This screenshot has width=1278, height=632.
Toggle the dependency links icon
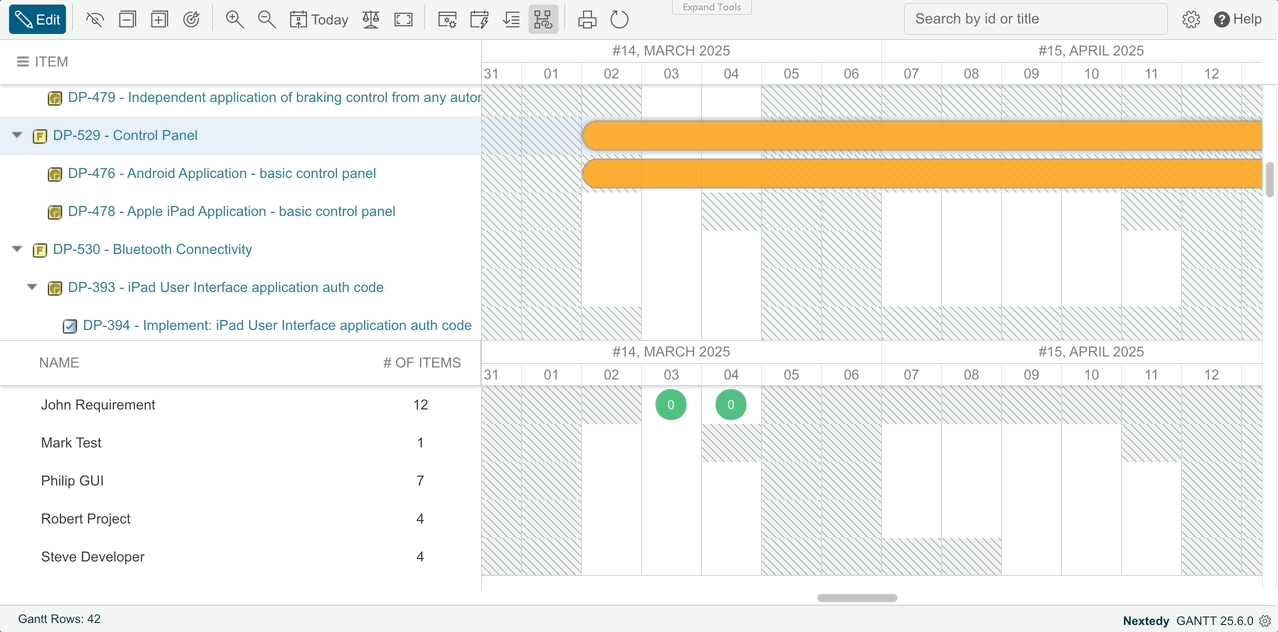(x=543, y=19)
